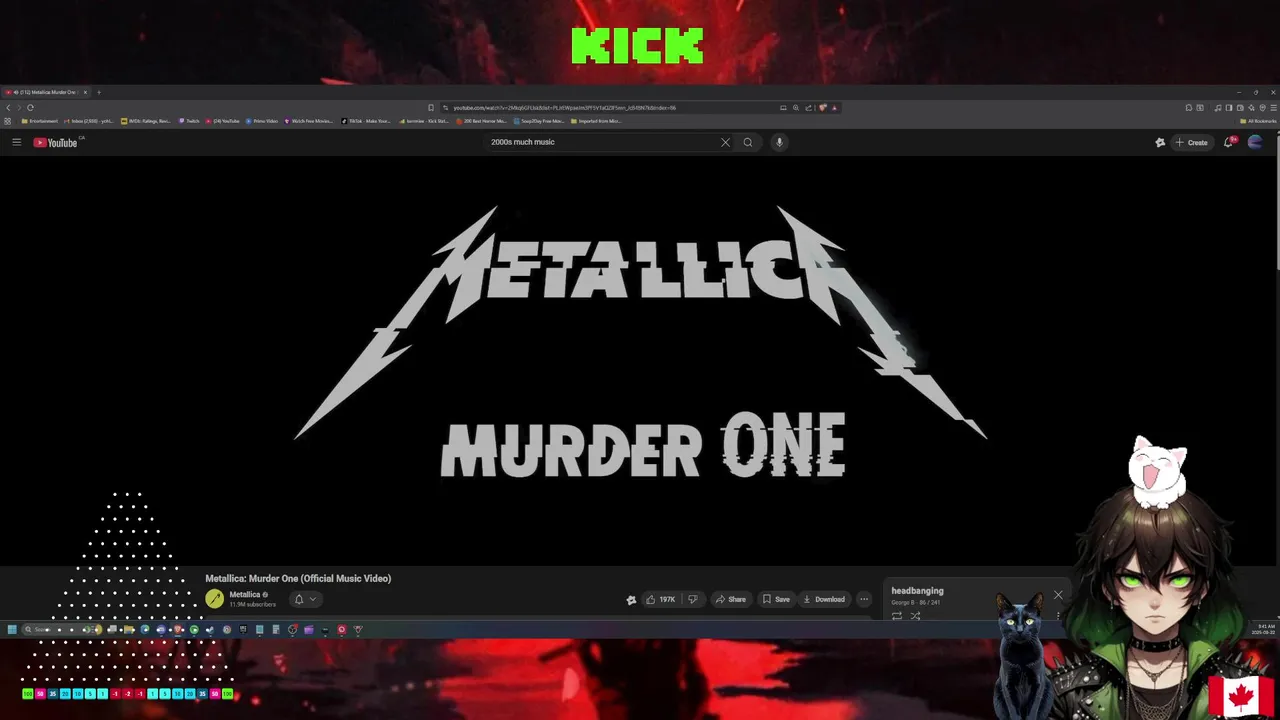Click the zoom magnifier icon in address bar
Image resolution: width=1280 pixels, height=720 pixels.
click(796, 107)
